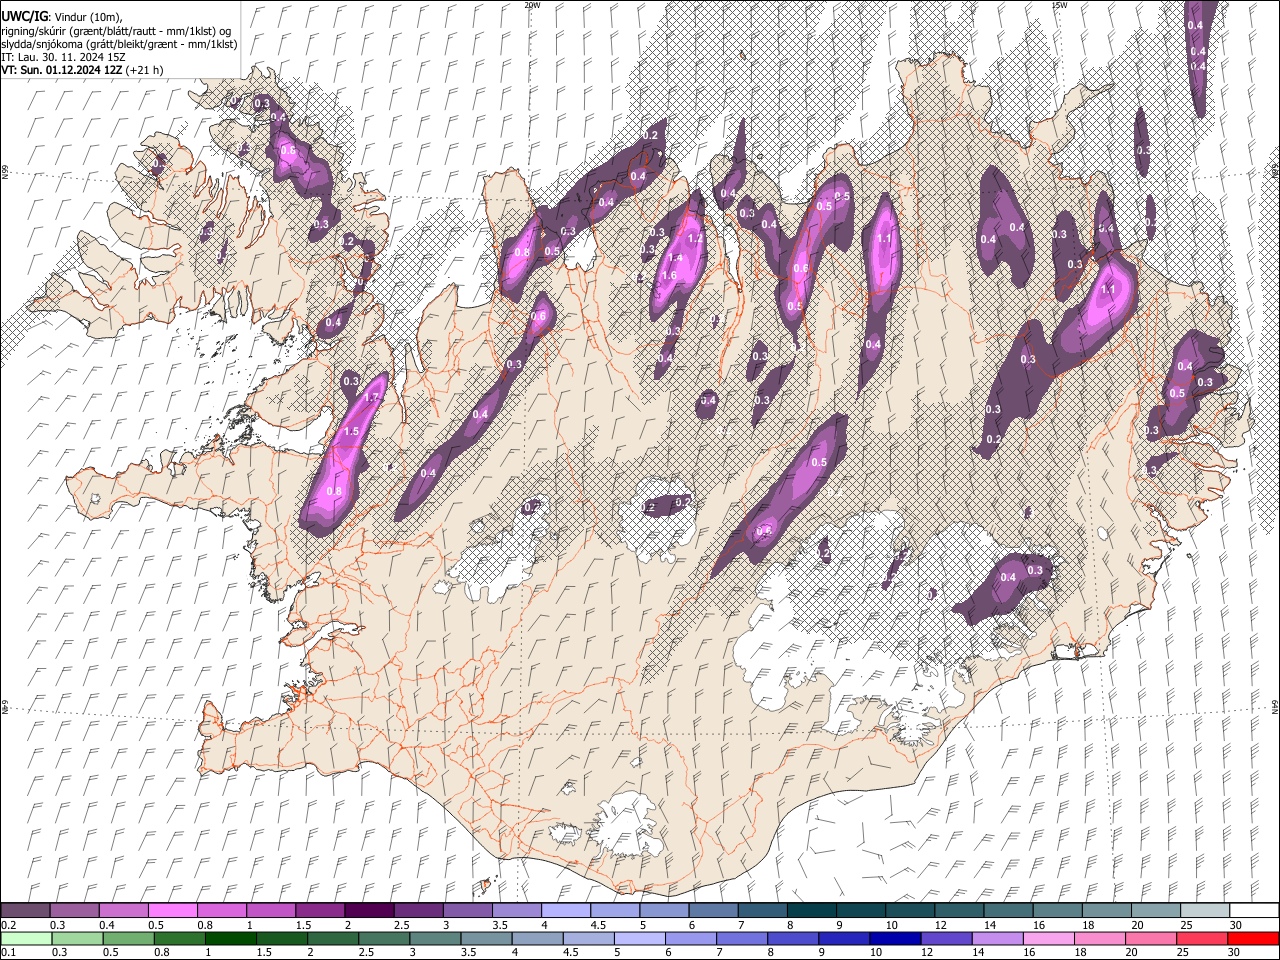Click the 15W longitude label at the top edge
This screenshot has width=1280, height=960.
(x=1059, y=5)
